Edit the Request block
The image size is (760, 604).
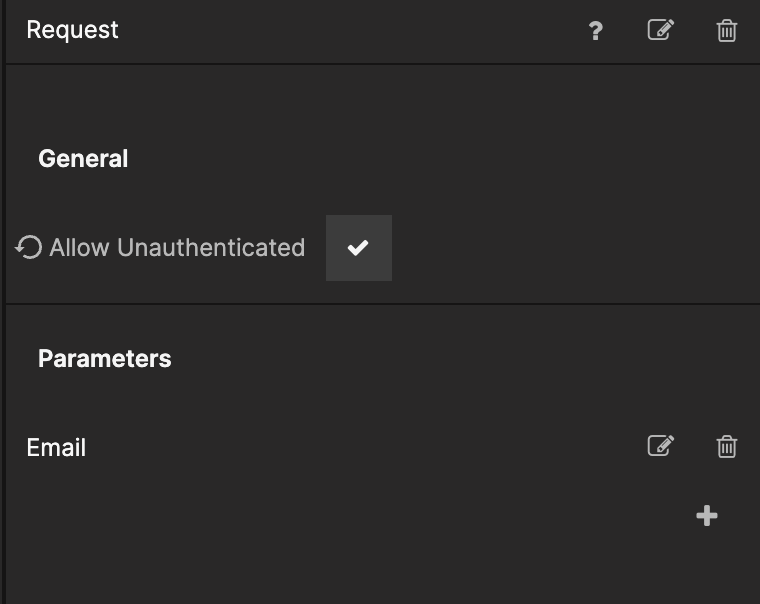660,30
